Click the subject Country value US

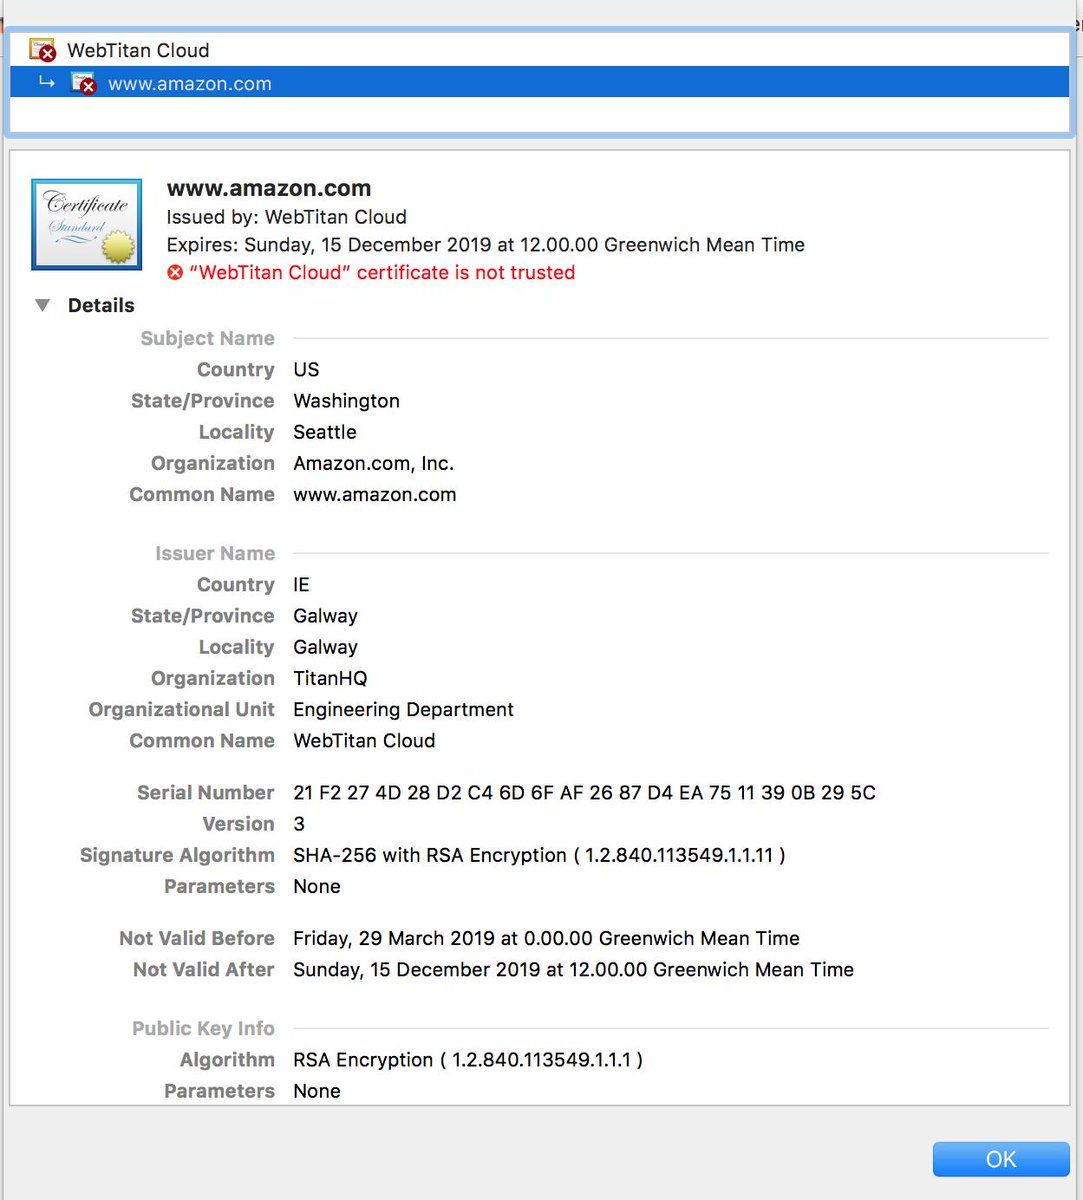pos(306,369)
